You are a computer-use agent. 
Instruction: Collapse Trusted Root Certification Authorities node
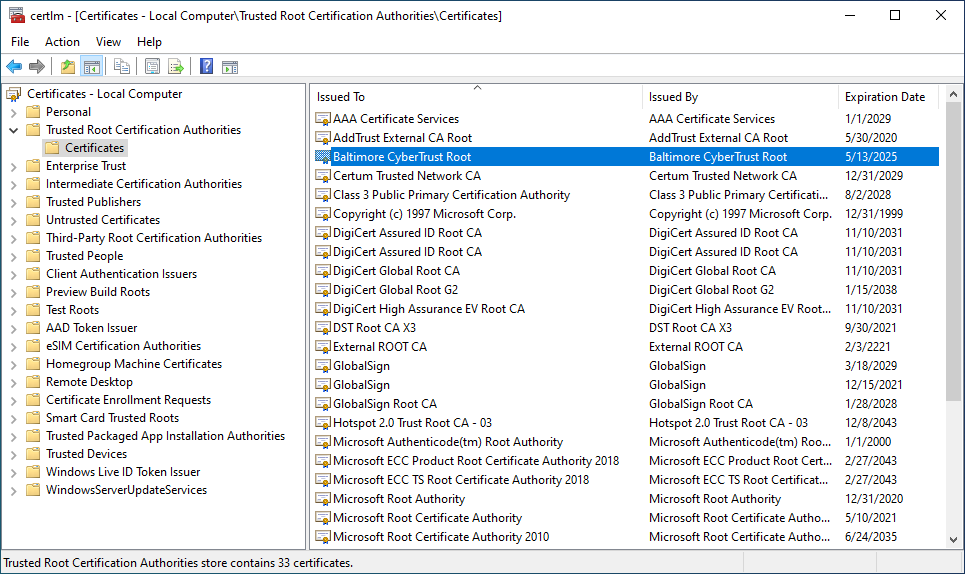14,130
